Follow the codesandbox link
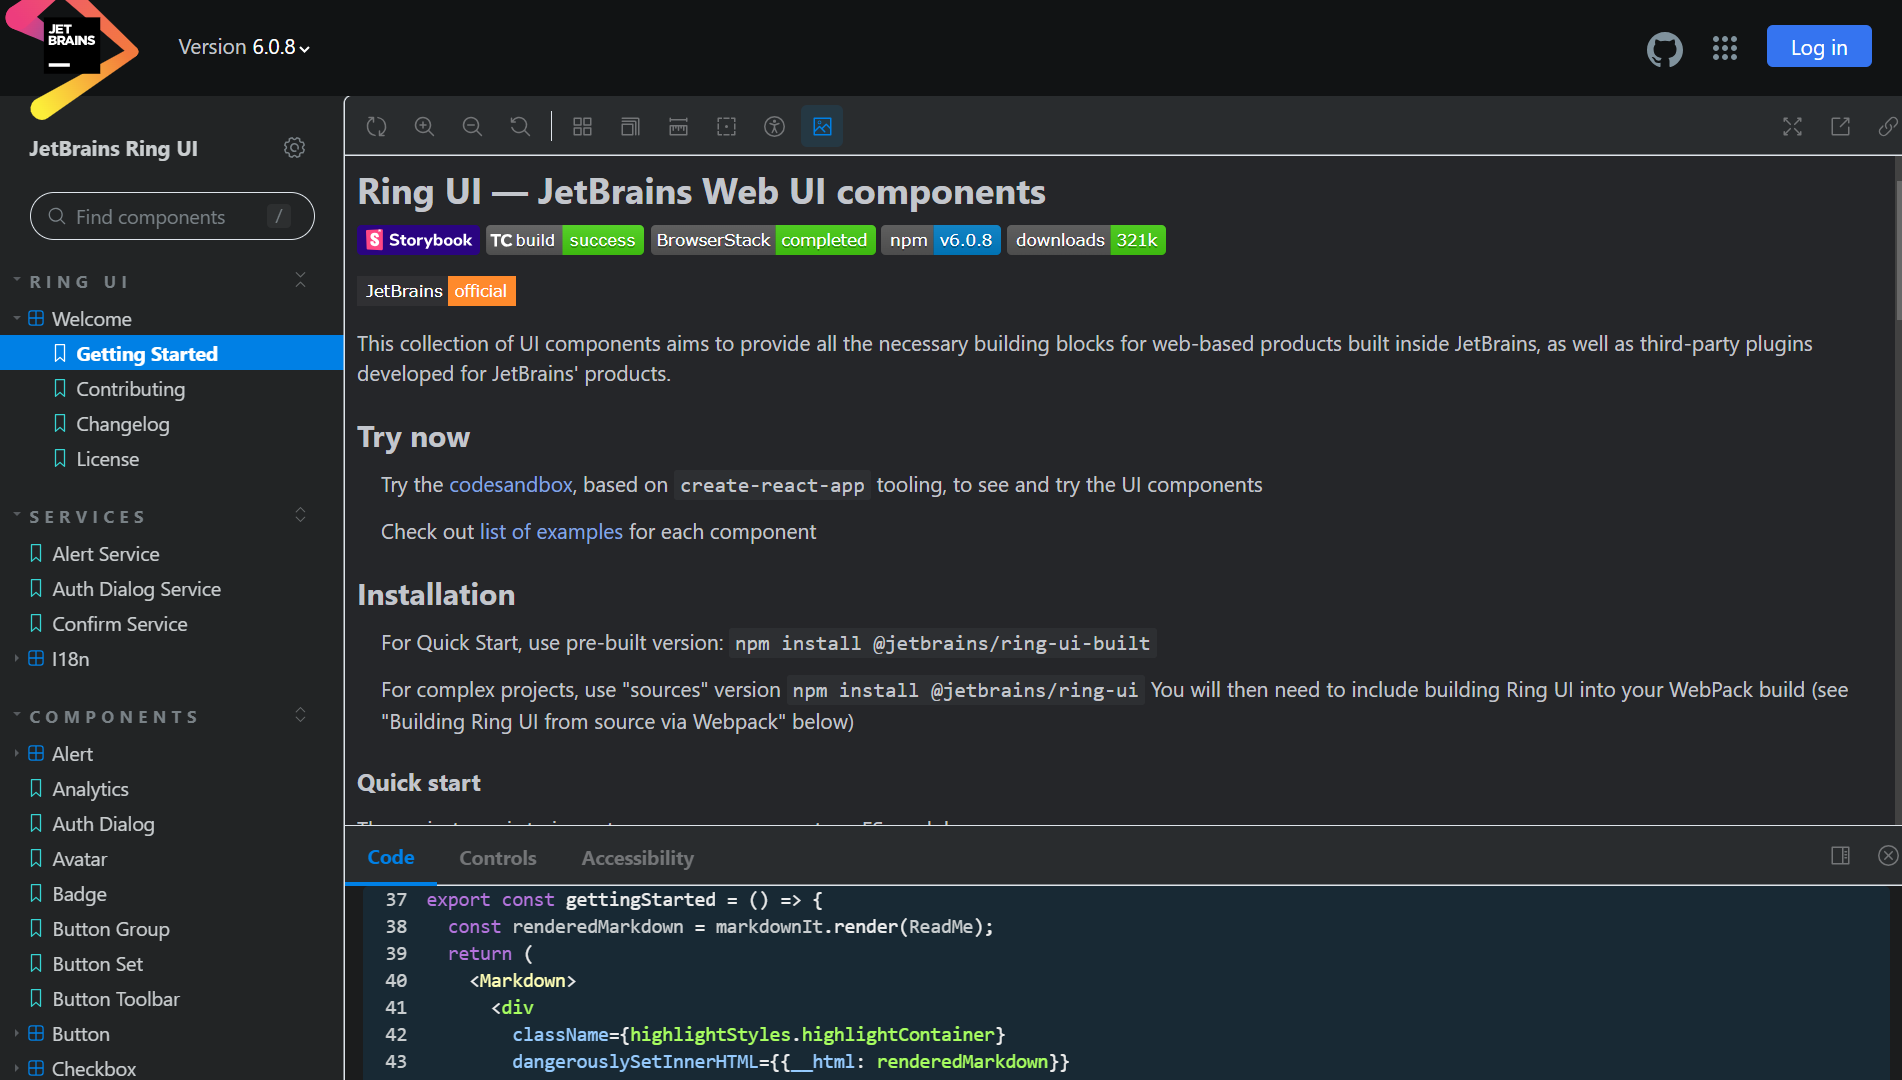The width and height of the screenshot is (1902, 1080). (x=510, y=485)
